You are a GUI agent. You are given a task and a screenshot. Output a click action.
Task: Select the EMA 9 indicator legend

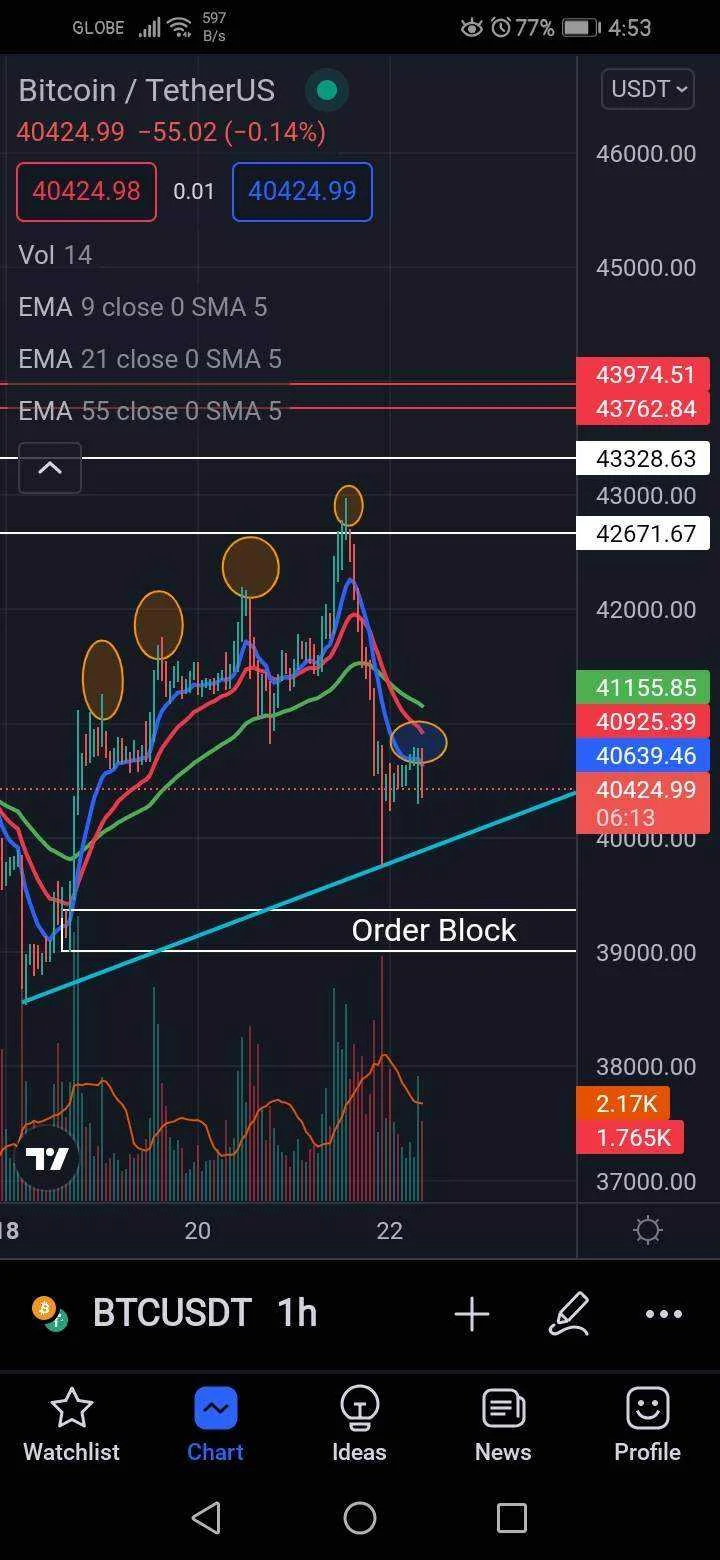tap(143, 307)
